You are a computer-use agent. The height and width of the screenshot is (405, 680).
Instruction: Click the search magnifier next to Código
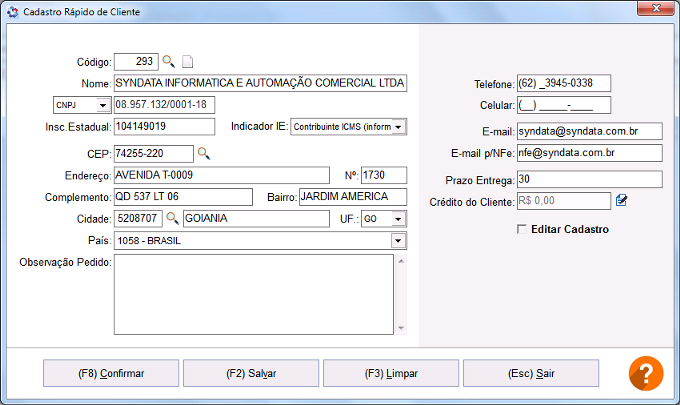coord(168,61)
